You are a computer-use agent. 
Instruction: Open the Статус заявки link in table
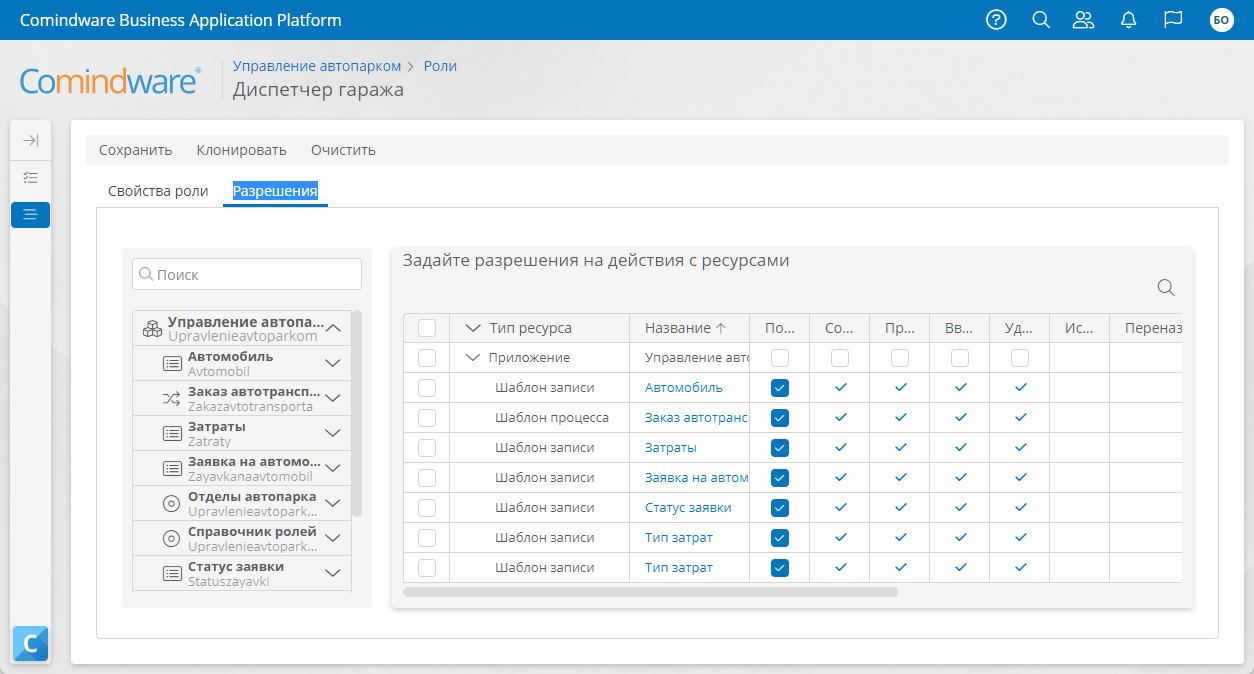[x=688, y=508]
